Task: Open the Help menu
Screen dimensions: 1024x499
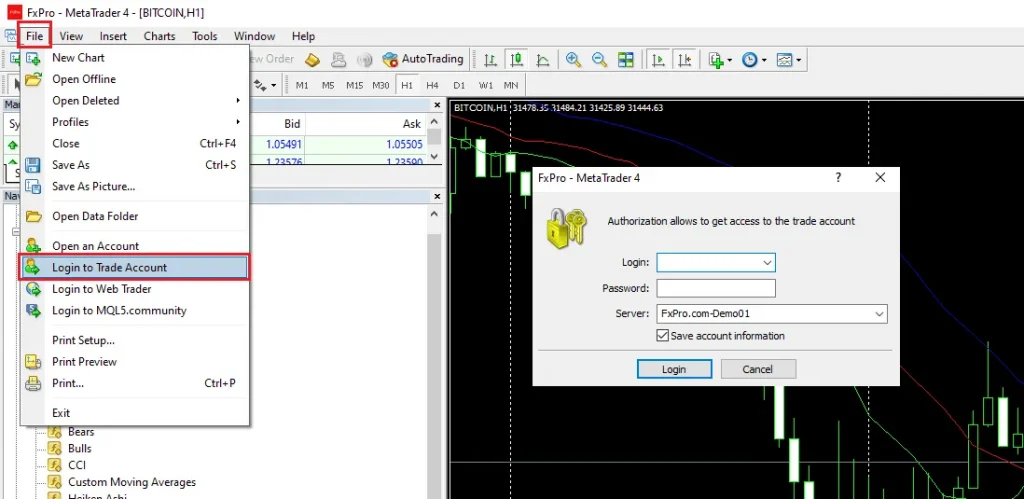Action: click(x=303, y=37)
